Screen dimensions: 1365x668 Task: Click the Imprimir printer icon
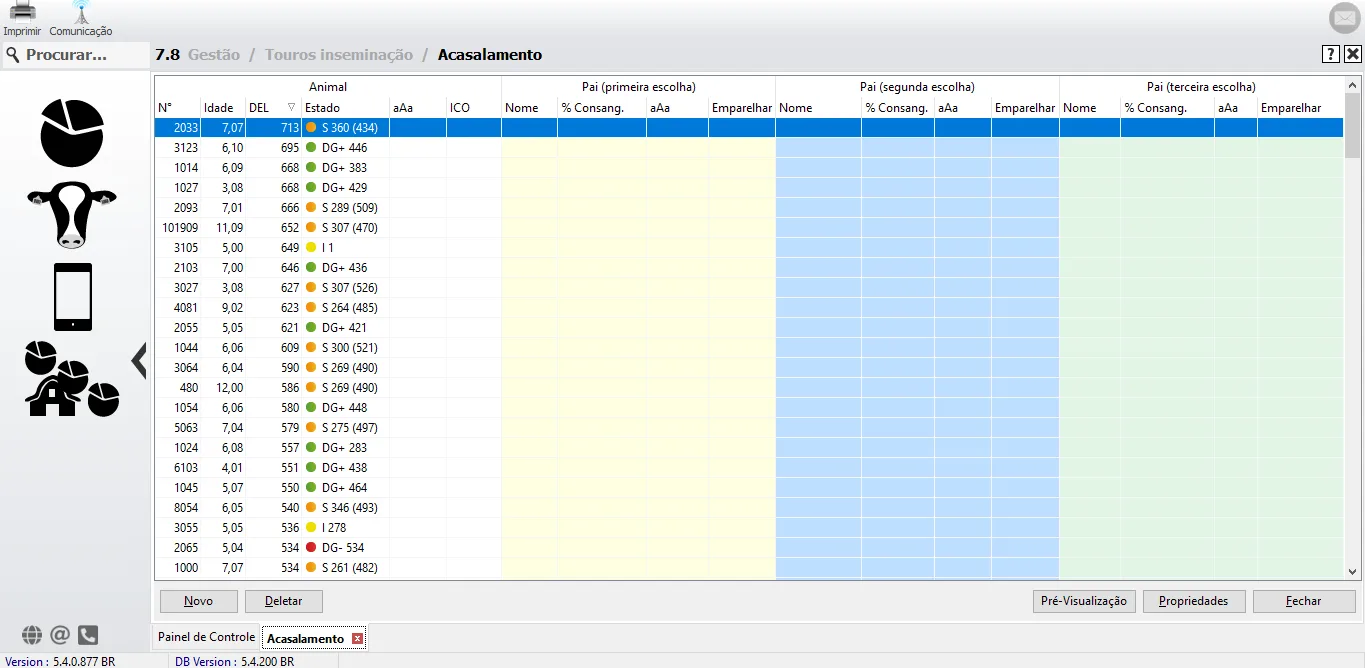click(22, 13)
